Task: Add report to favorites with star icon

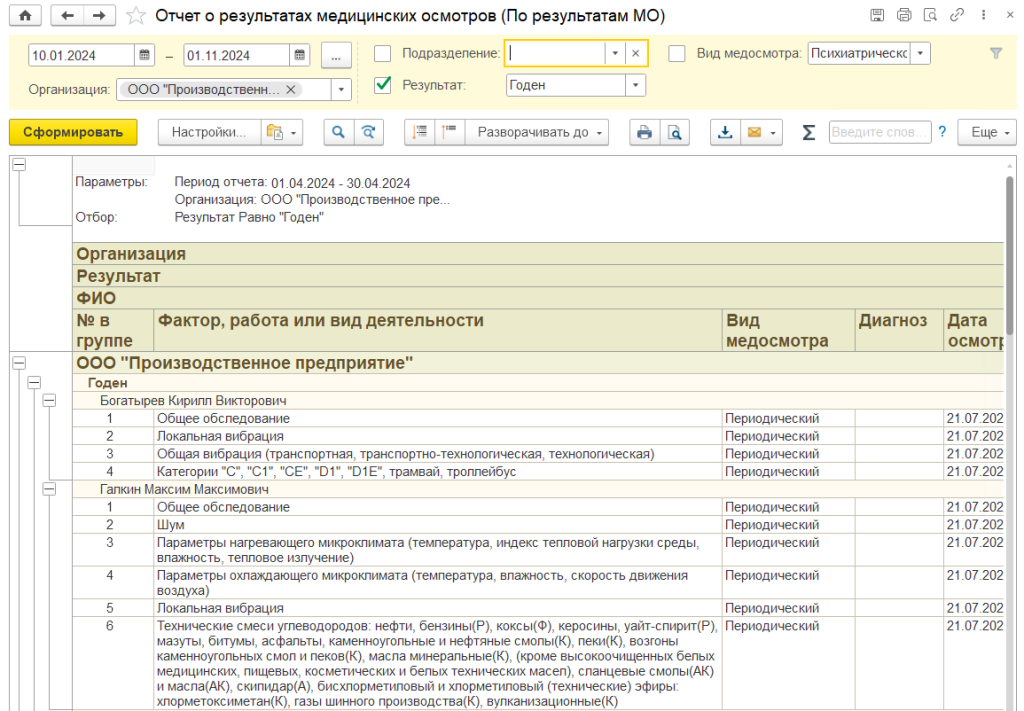Action: (136, 16)
